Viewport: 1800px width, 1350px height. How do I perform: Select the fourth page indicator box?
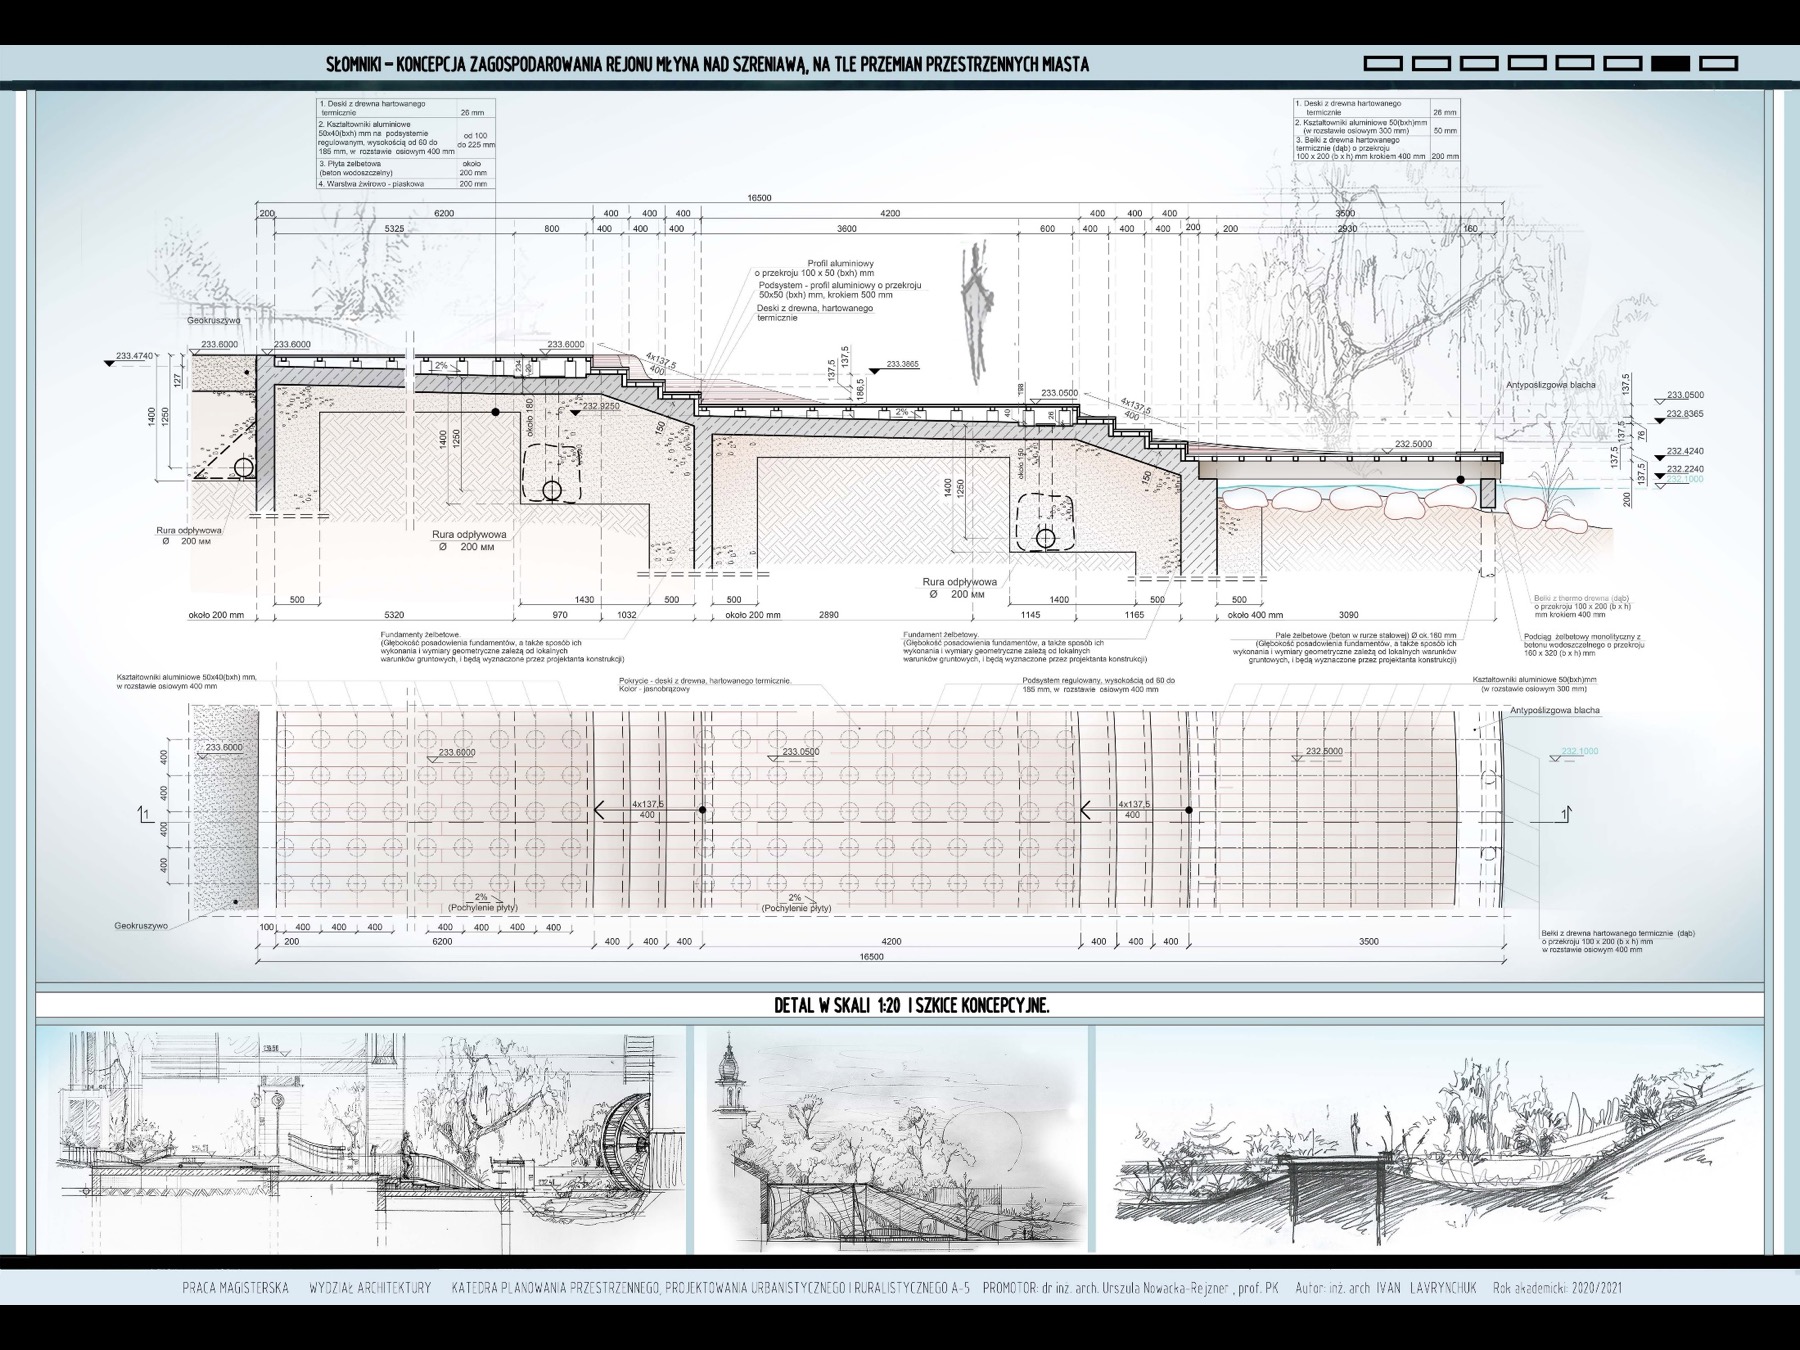point(1527,63)
